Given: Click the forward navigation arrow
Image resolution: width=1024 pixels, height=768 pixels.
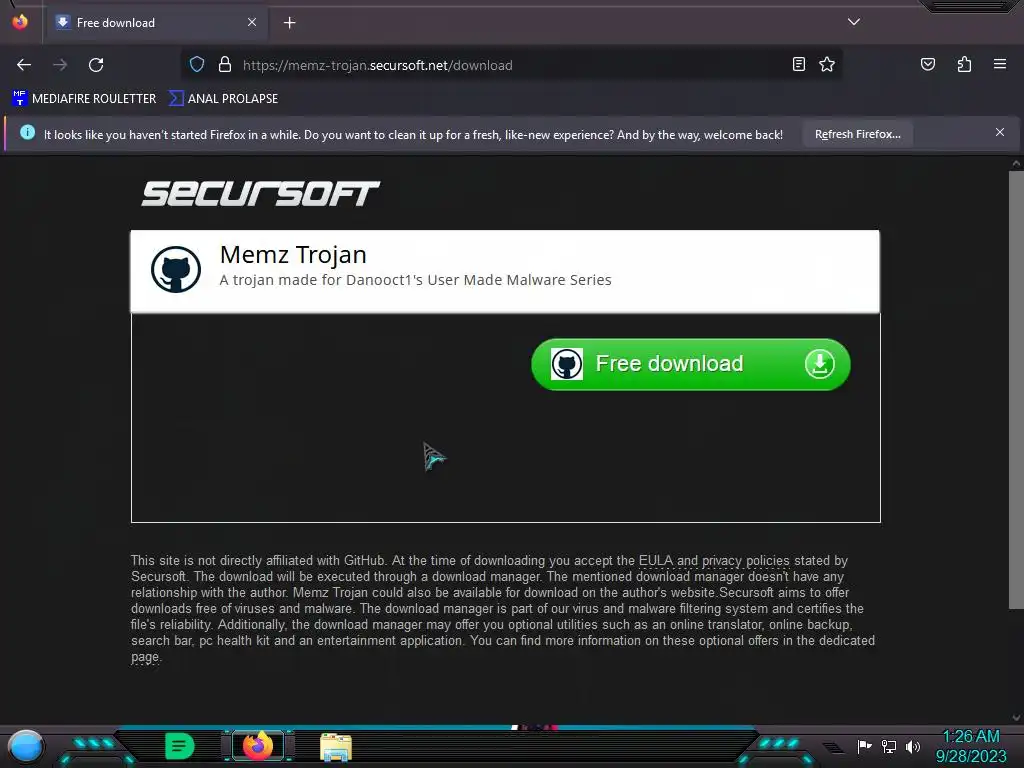Looking at the screenshot, I should (60, 65).
